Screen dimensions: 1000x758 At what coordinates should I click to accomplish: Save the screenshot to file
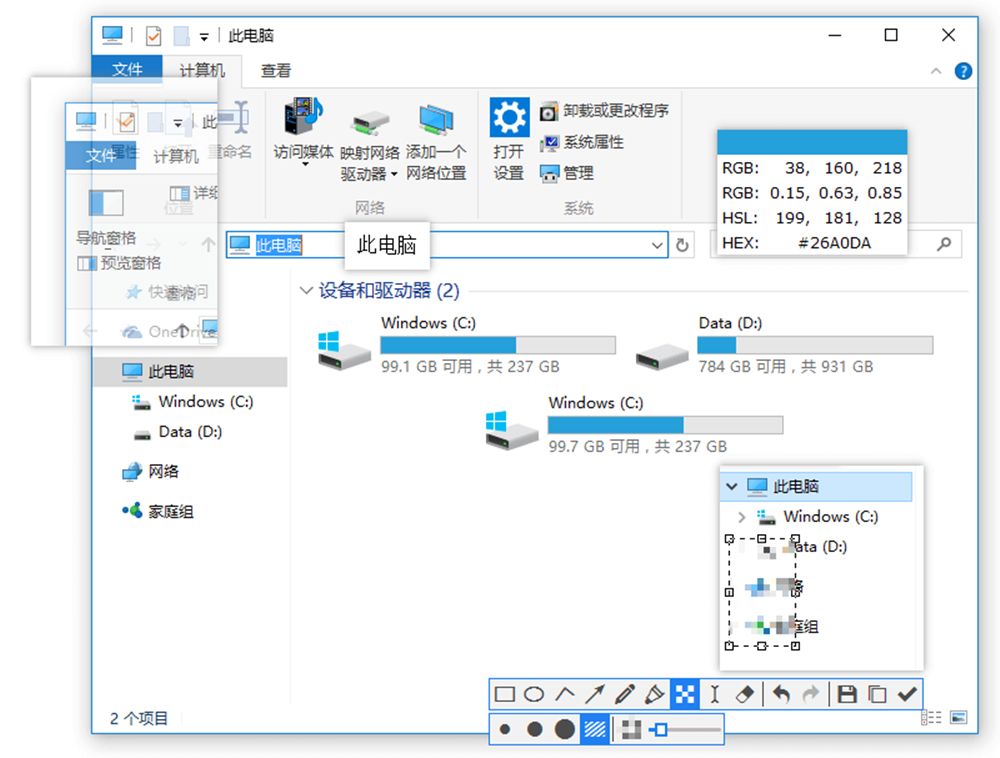pyautogui.click(x=848, y=693)
